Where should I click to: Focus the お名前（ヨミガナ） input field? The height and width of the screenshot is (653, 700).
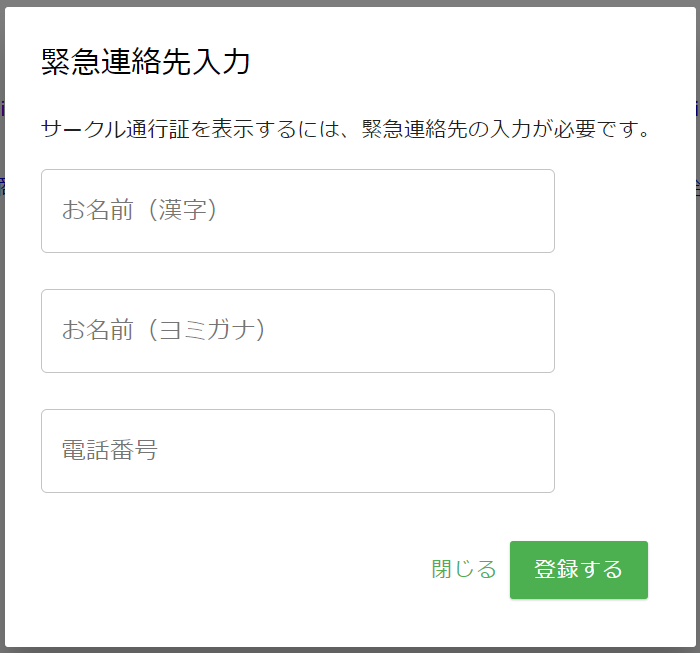click(x=298, y=331)
